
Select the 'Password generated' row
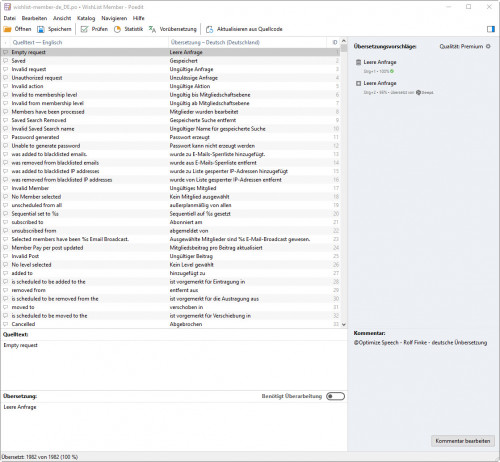point(170,137)
